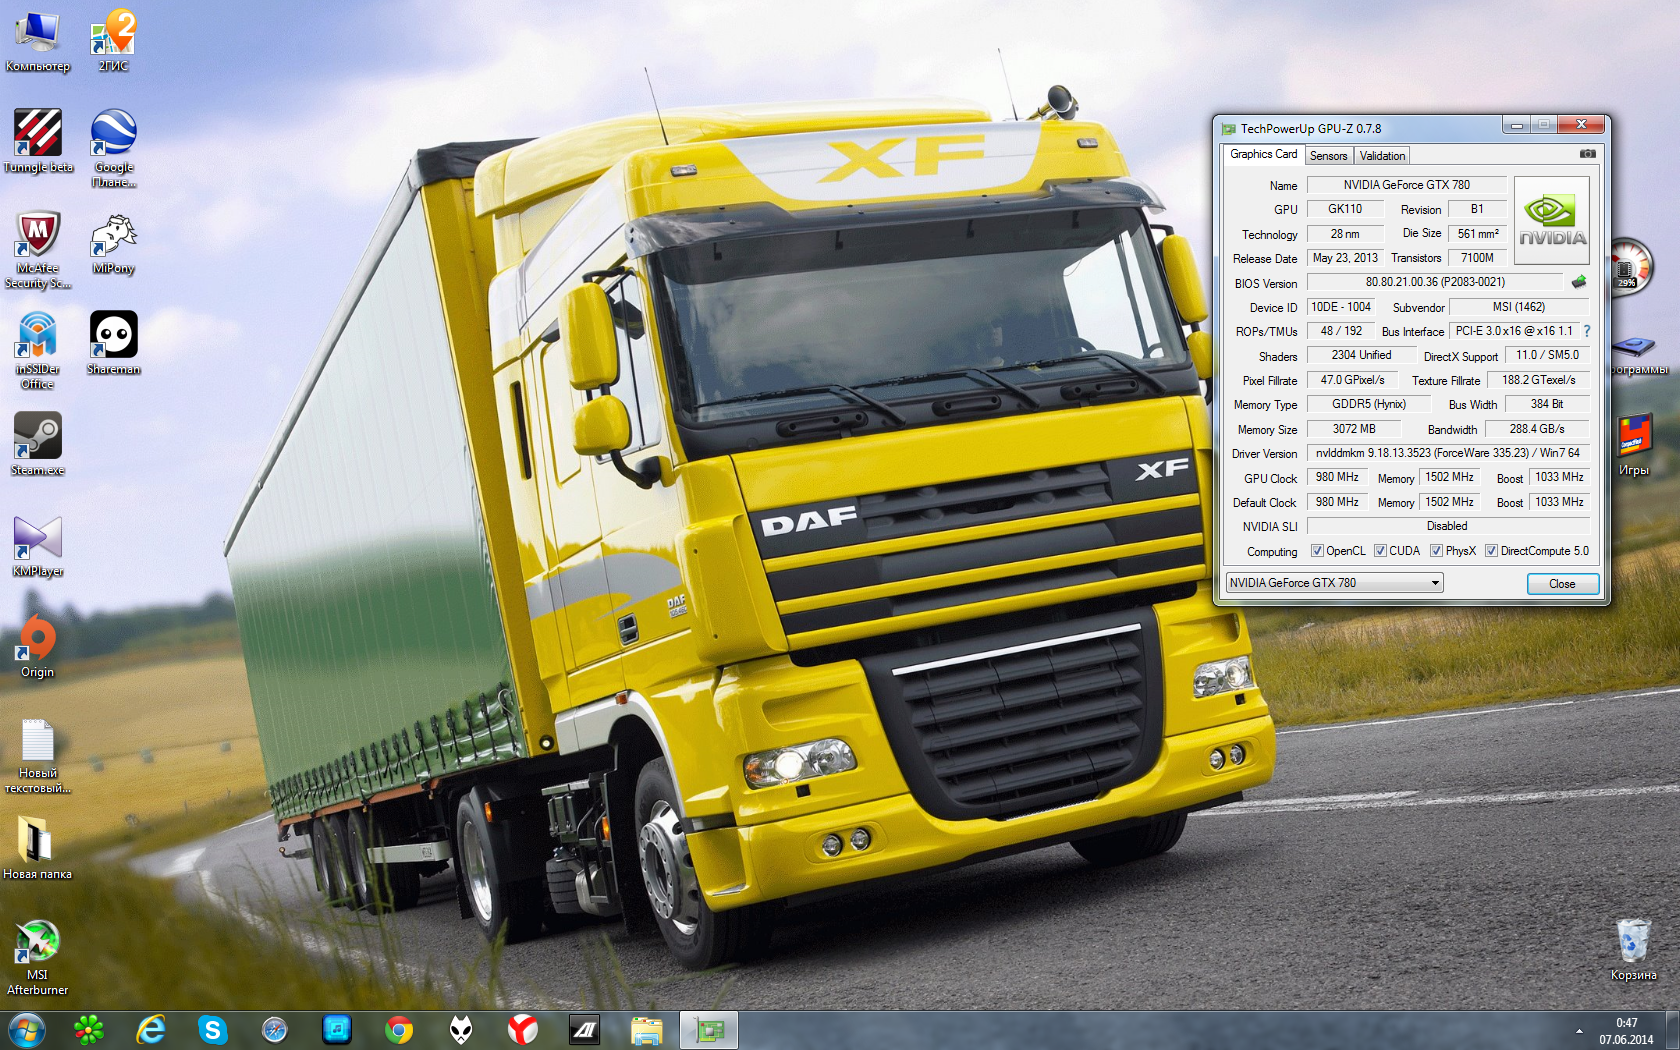Show hidden system tray icons
1680x1050 pixels.
tap(1579, 1030)
